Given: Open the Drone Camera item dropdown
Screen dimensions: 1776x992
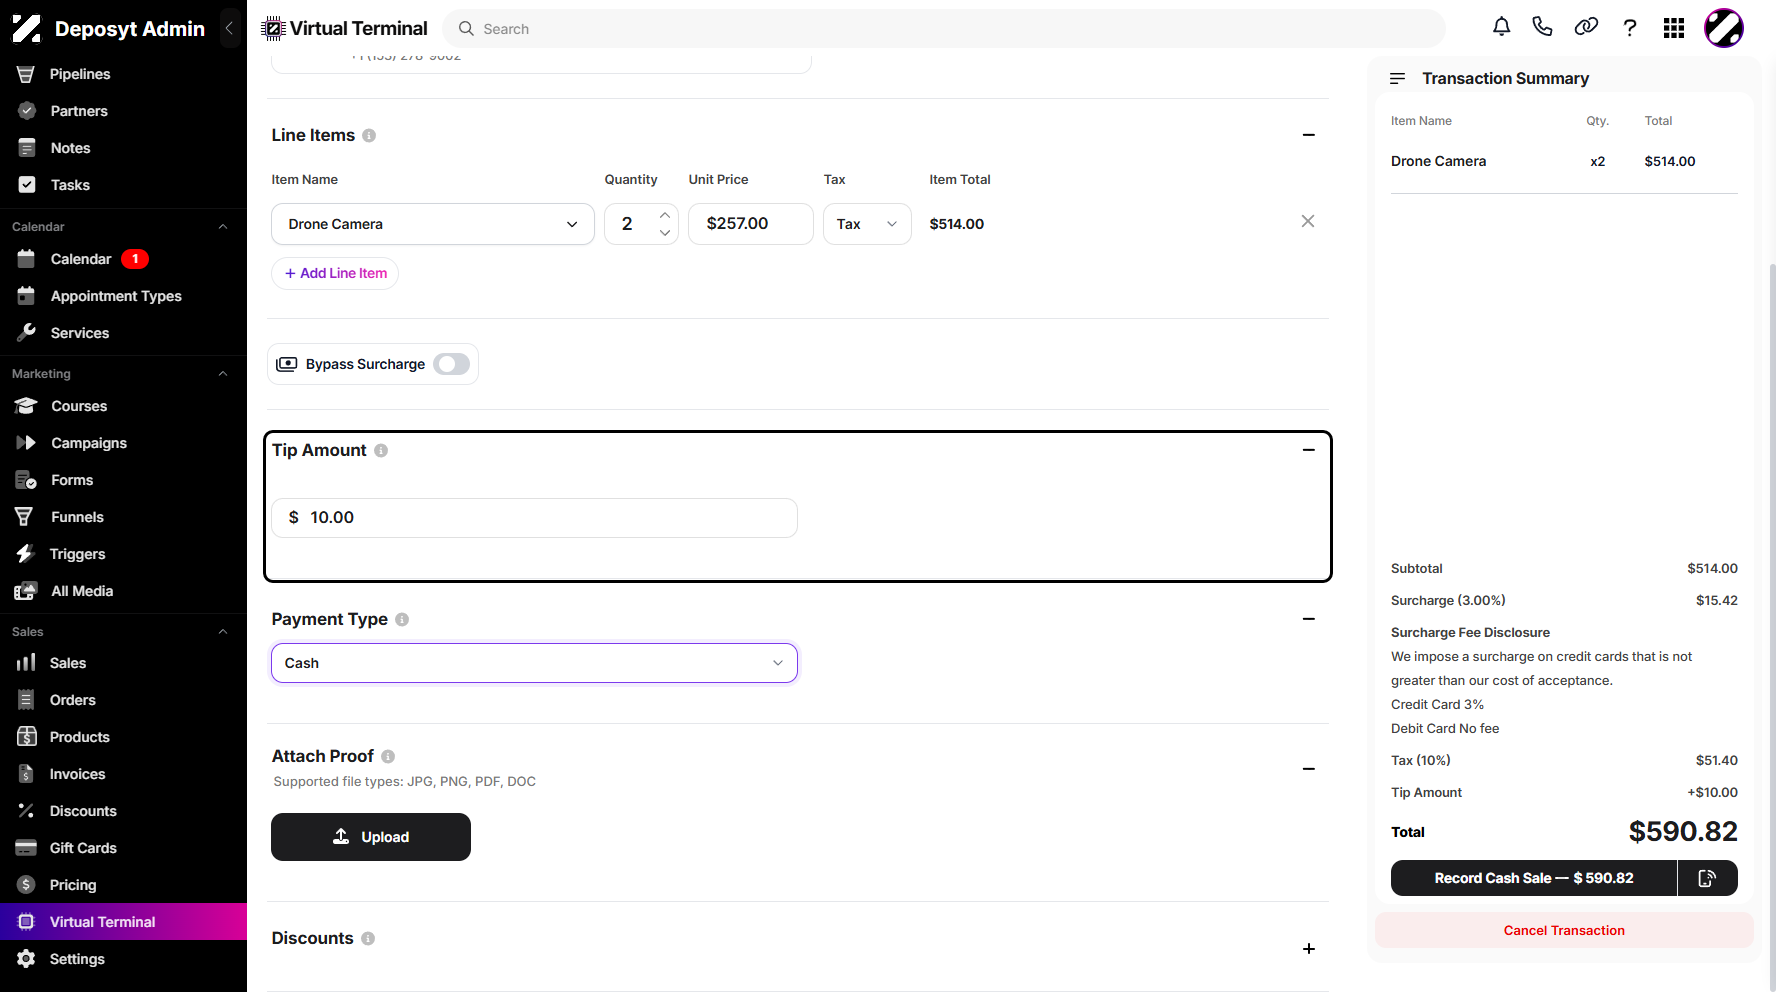Looking at the screenshot, I should tap(433, 224).
